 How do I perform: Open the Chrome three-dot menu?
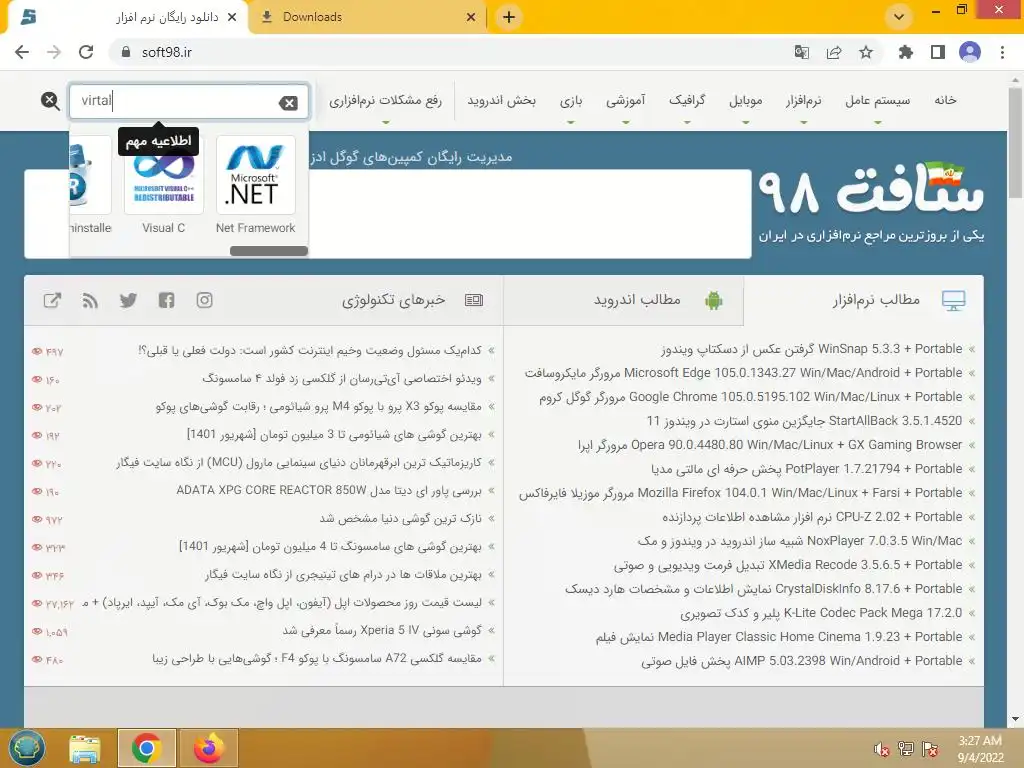1002,52
